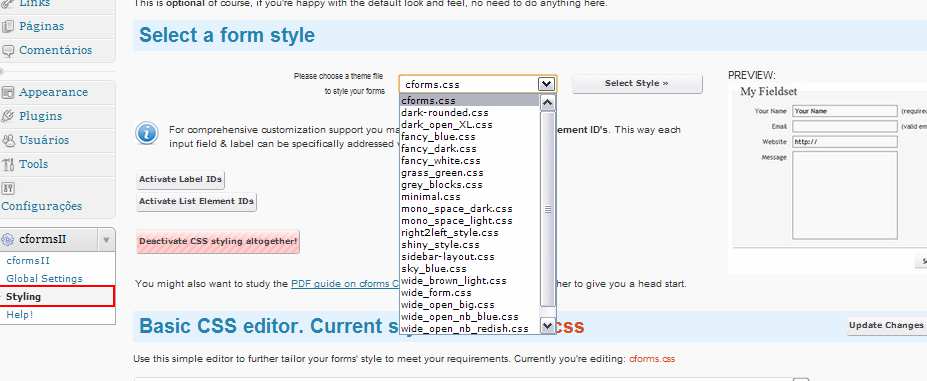The height and width of the screenshot is (381, 927).
Task: Open the Styling submenu page
Action: tap(24, 296)
